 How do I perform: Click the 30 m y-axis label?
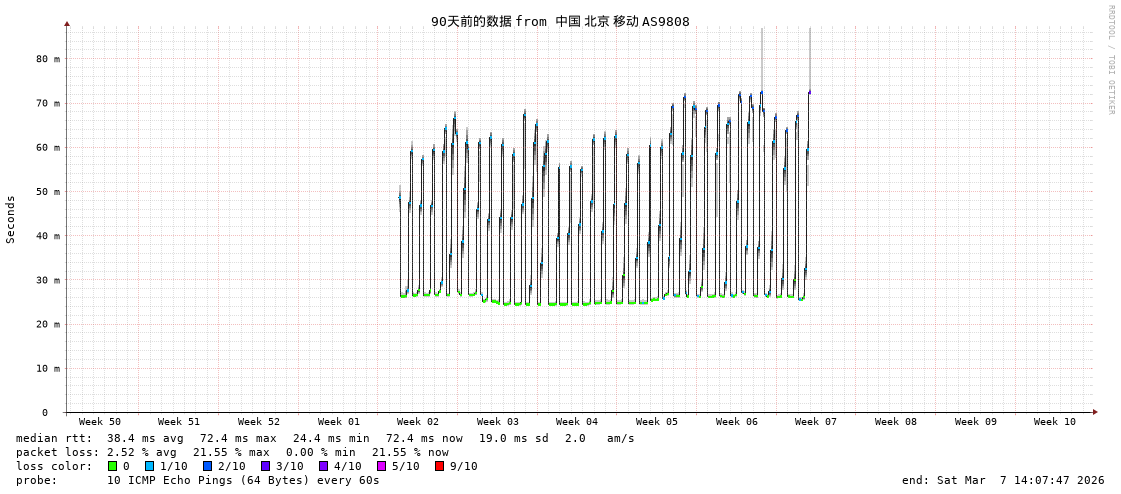(x=48, y=280)
